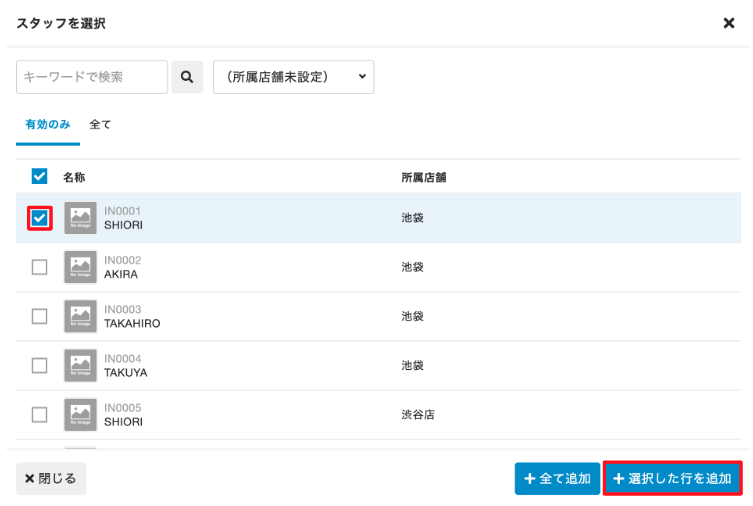The image size is (753, 506).
Task: Click the 閉じる button
Action: pos(51,478)
